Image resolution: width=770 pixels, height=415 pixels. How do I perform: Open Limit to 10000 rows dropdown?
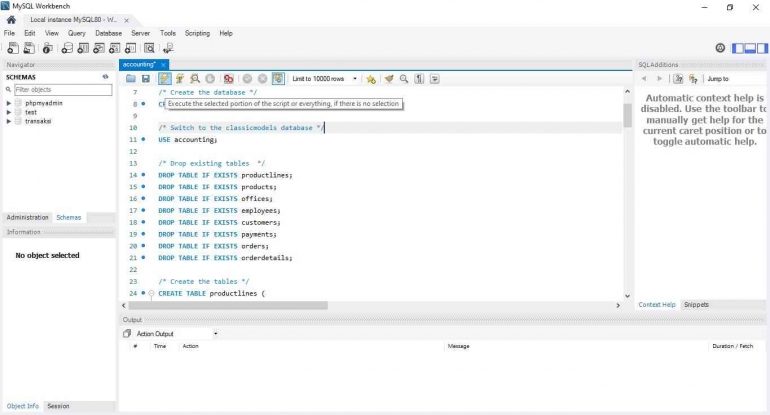pos(324,79)
